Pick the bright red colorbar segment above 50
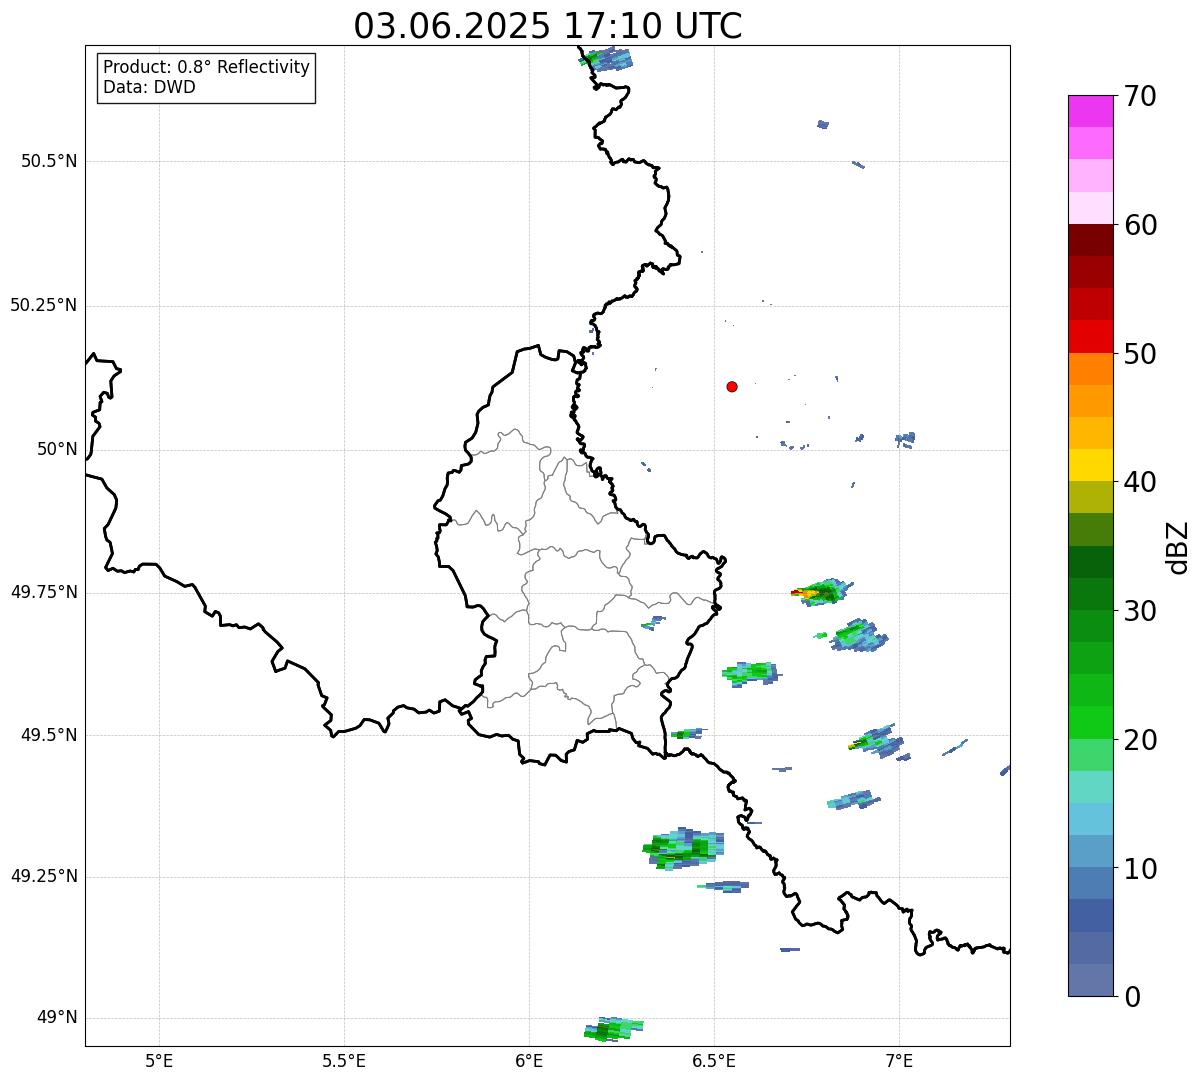The image size is (1202, 1081). click(1090, 337)
